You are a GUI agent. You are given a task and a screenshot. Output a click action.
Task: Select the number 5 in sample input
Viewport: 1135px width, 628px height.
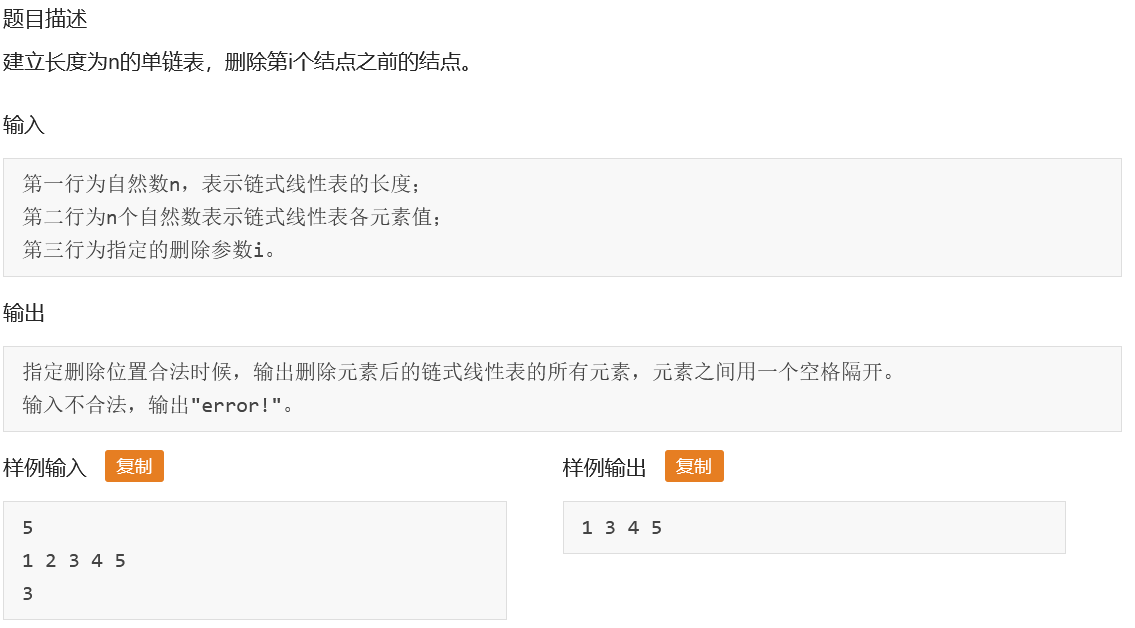pos(25,528)
